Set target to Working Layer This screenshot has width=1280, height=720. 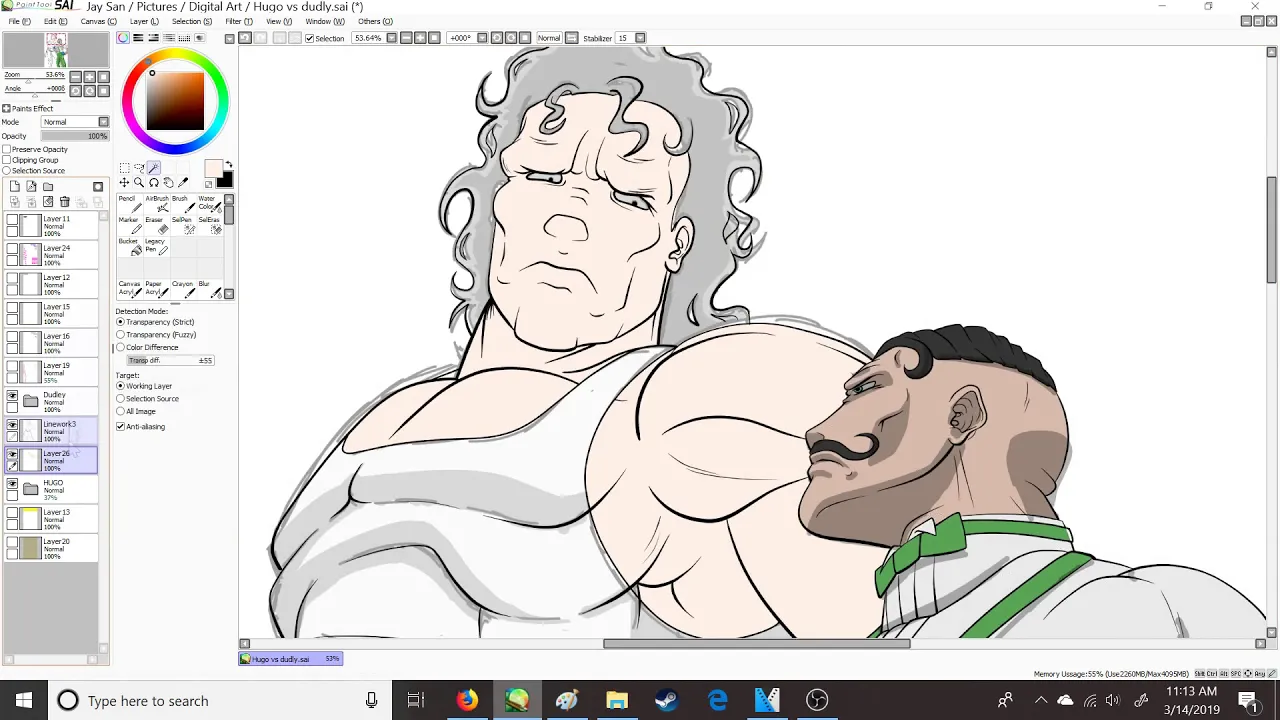120,386
